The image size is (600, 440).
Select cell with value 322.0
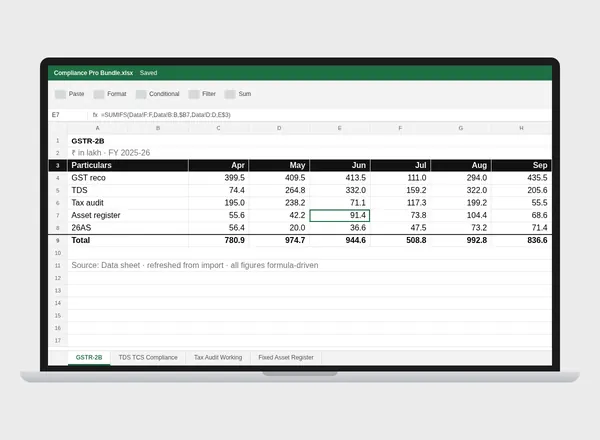click(461, 190)
